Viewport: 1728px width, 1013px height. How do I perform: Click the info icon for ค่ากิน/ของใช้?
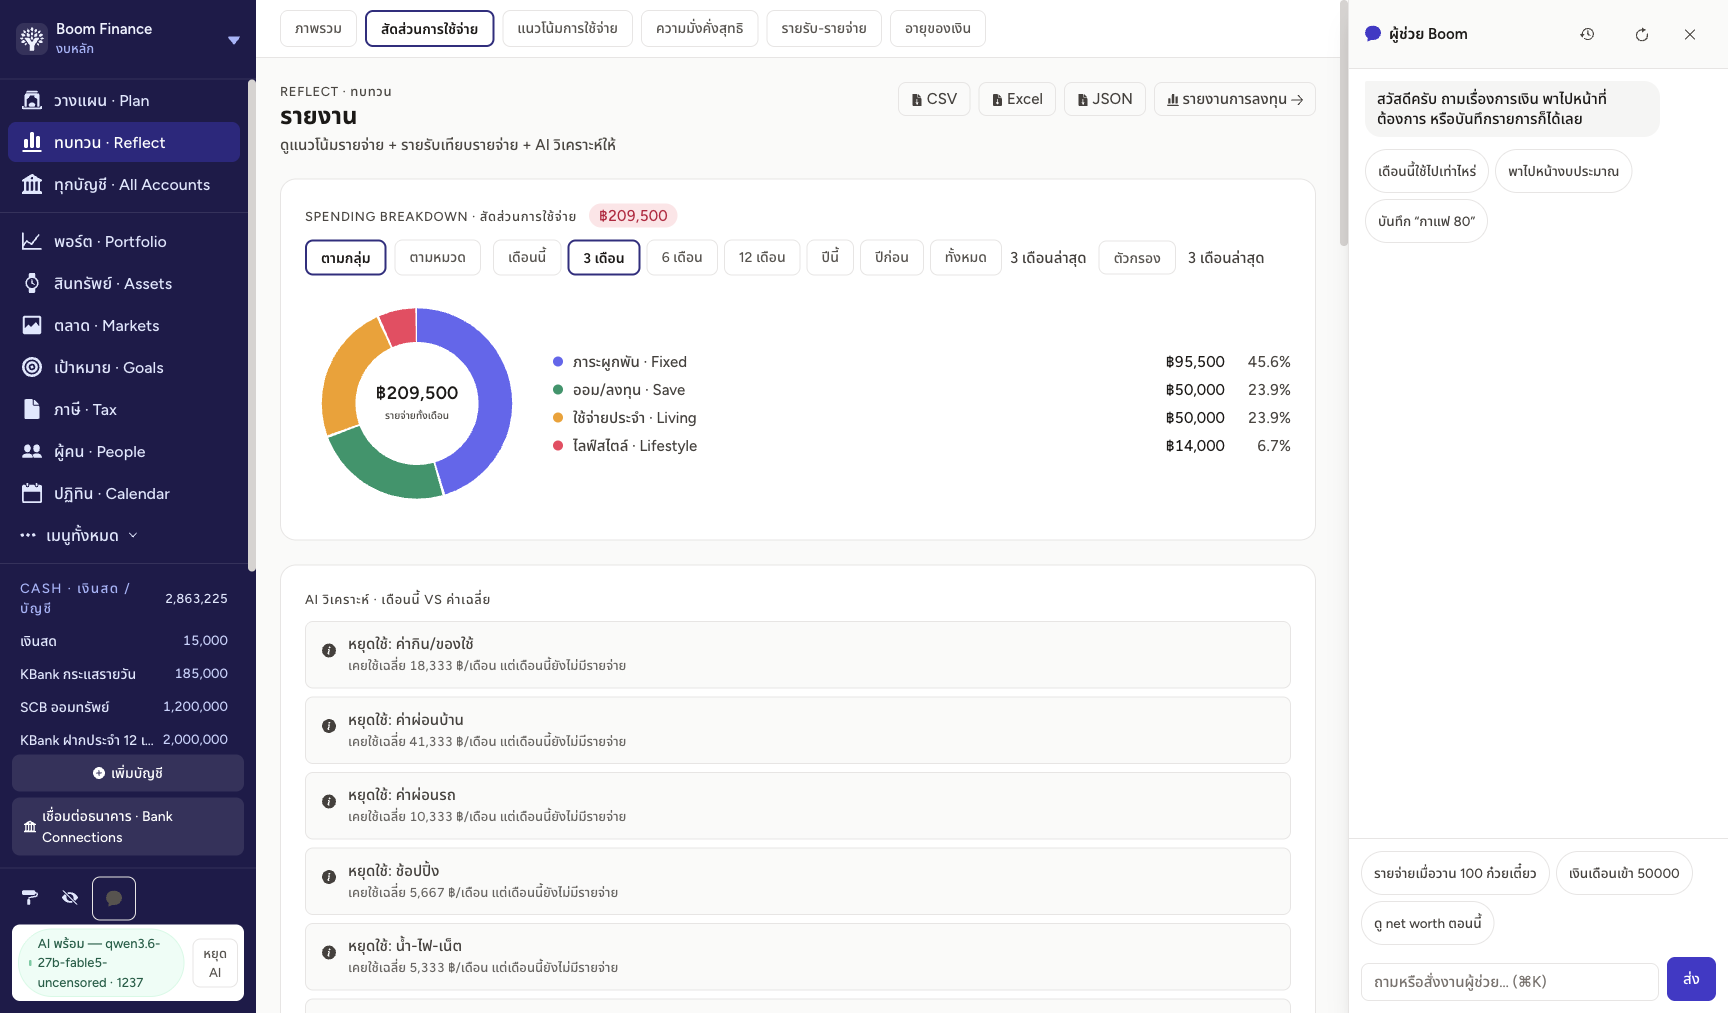(328, 650)
